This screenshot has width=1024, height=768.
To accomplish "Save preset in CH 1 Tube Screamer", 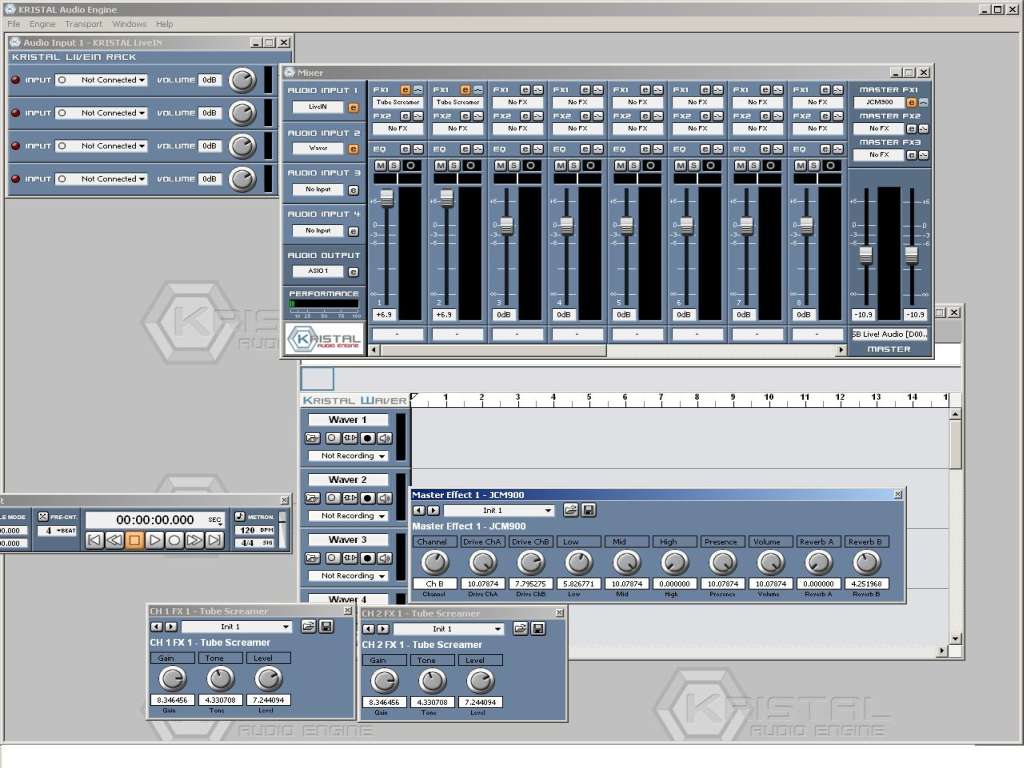I will click(326, 627).
